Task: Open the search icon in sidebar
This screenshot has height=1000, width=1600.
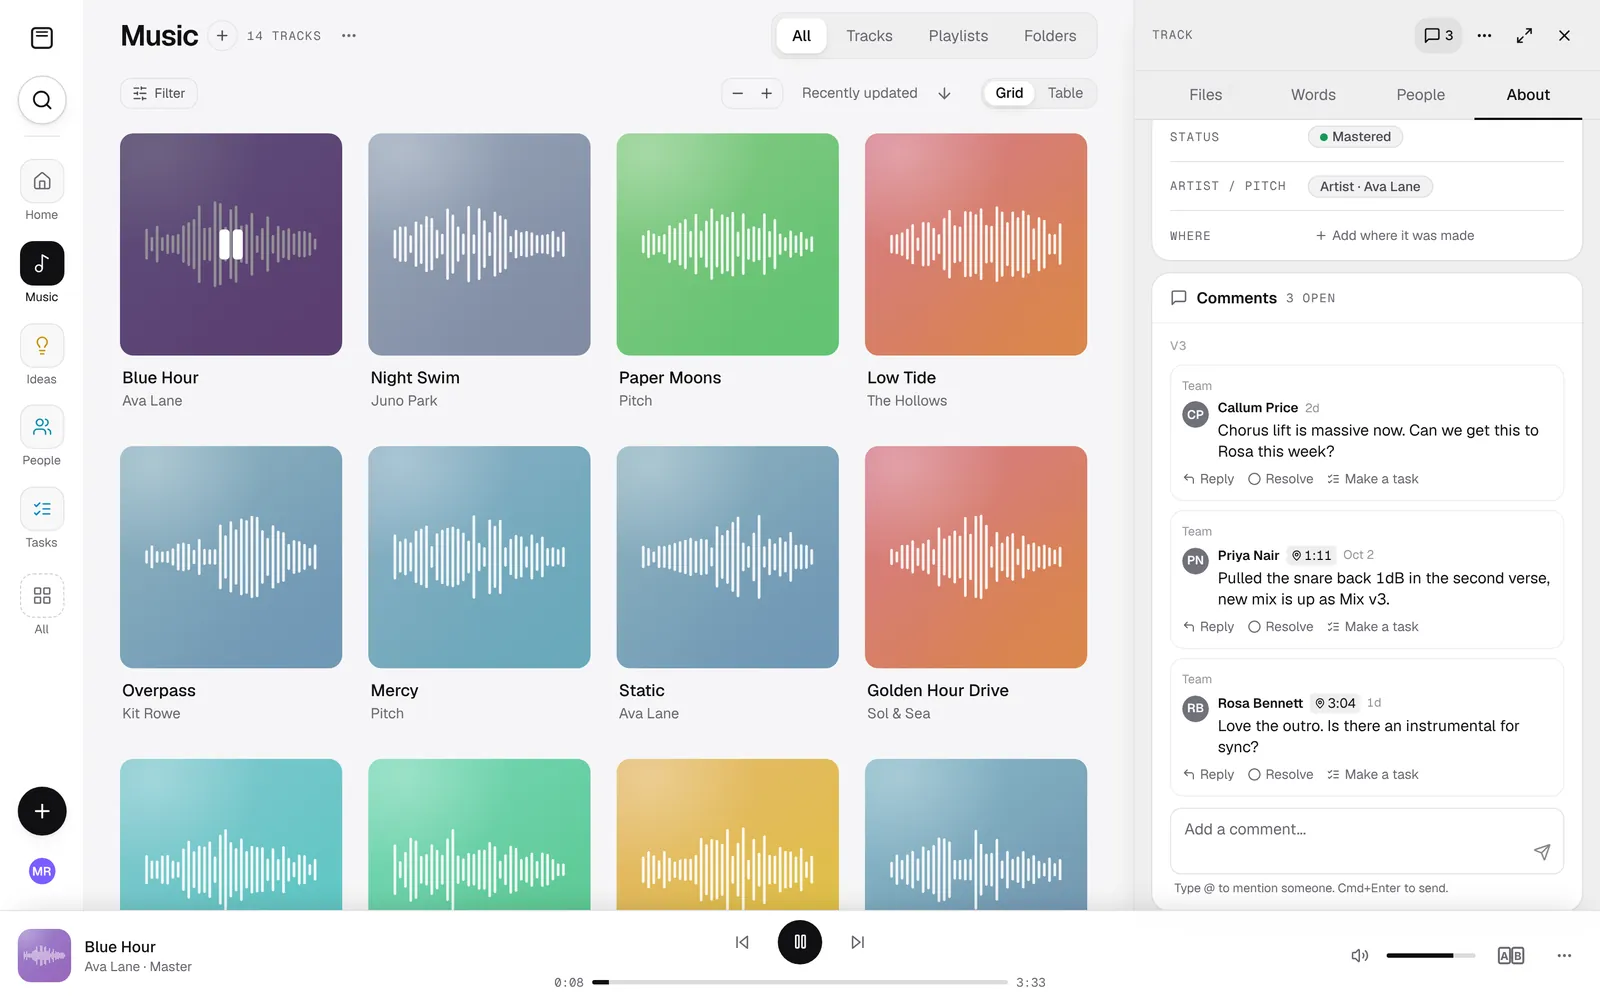Action: pos(42,100)
